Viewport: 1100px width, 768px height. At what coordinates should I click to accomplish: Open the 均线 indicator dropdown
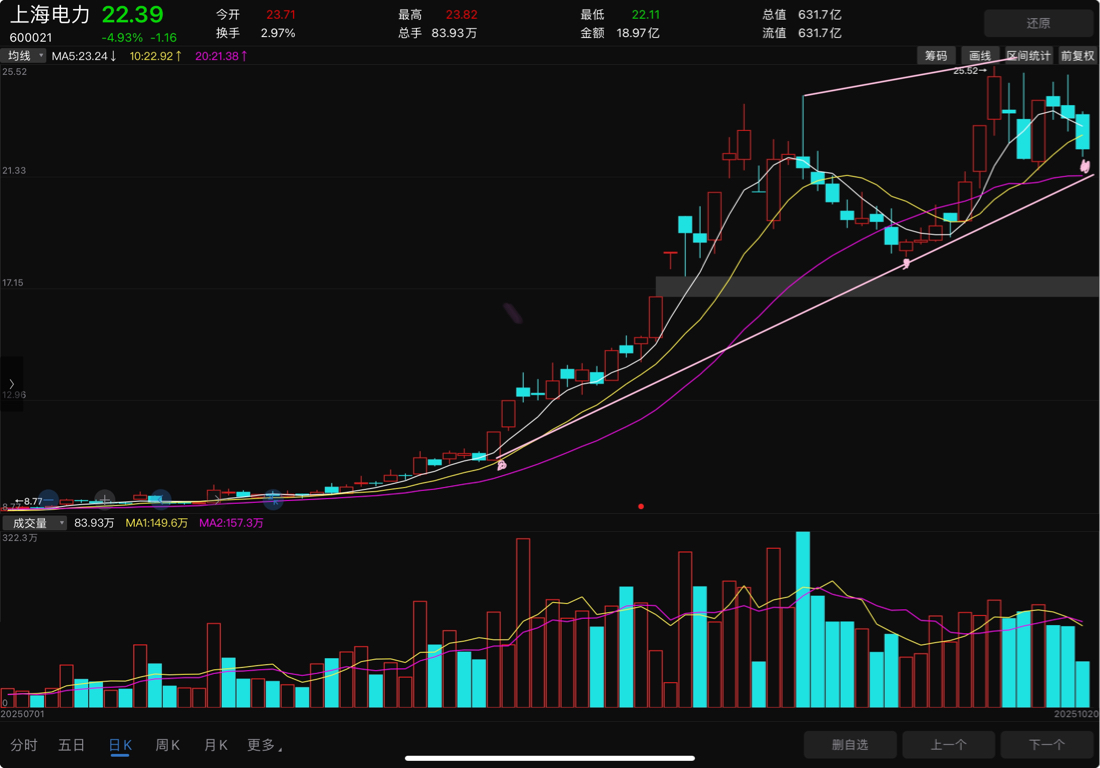23,55
